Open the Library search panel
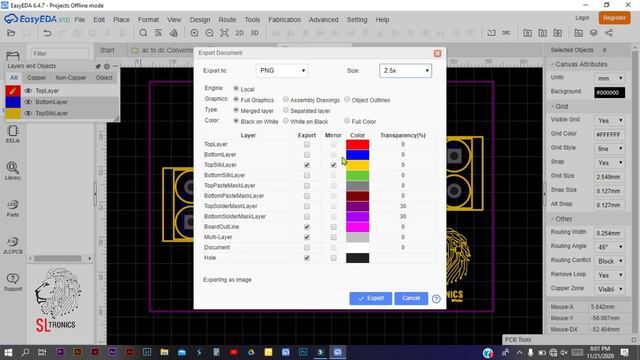The height and width of the screenshot is (360, 640). 13,171
